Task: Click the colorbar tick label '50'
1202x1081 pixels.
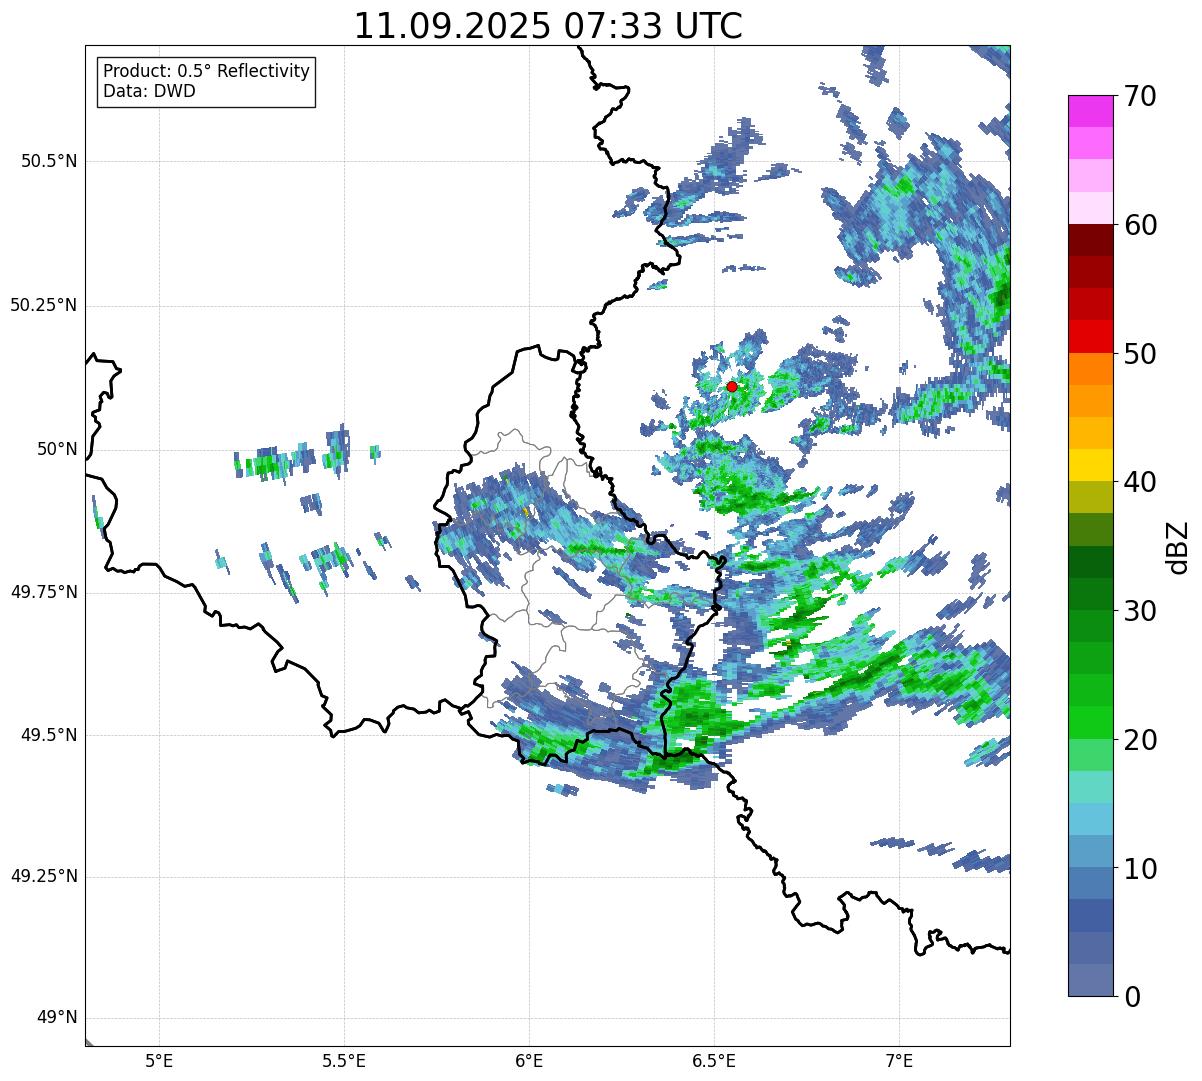Action: [x=1140, y=354]
